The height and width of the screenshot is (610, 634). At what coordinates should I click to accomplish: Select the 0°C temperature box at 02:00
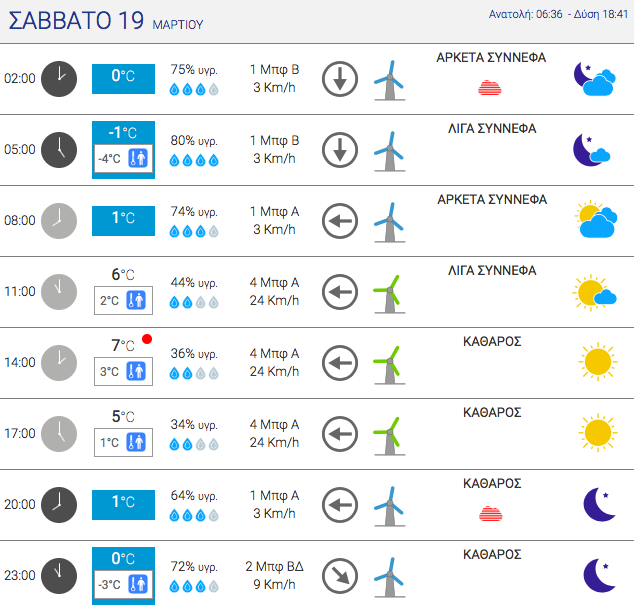[123, 79]
